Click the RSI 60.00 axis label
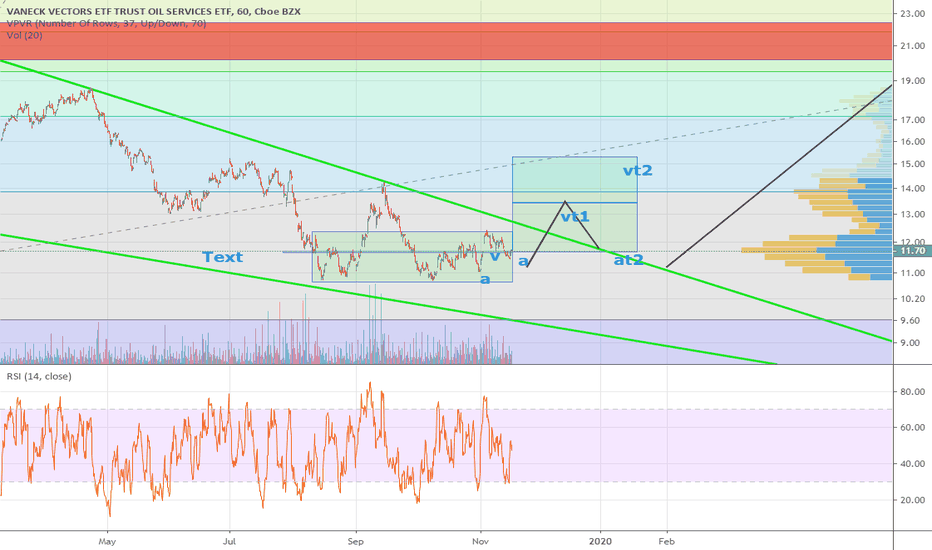Viewport: 932px width, 550px height. click(x=912, y=428)
